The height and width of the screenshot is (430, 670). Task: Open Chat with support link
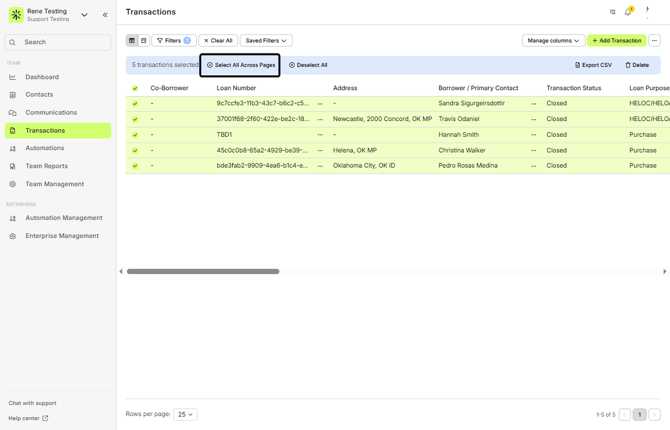(32, 403)
